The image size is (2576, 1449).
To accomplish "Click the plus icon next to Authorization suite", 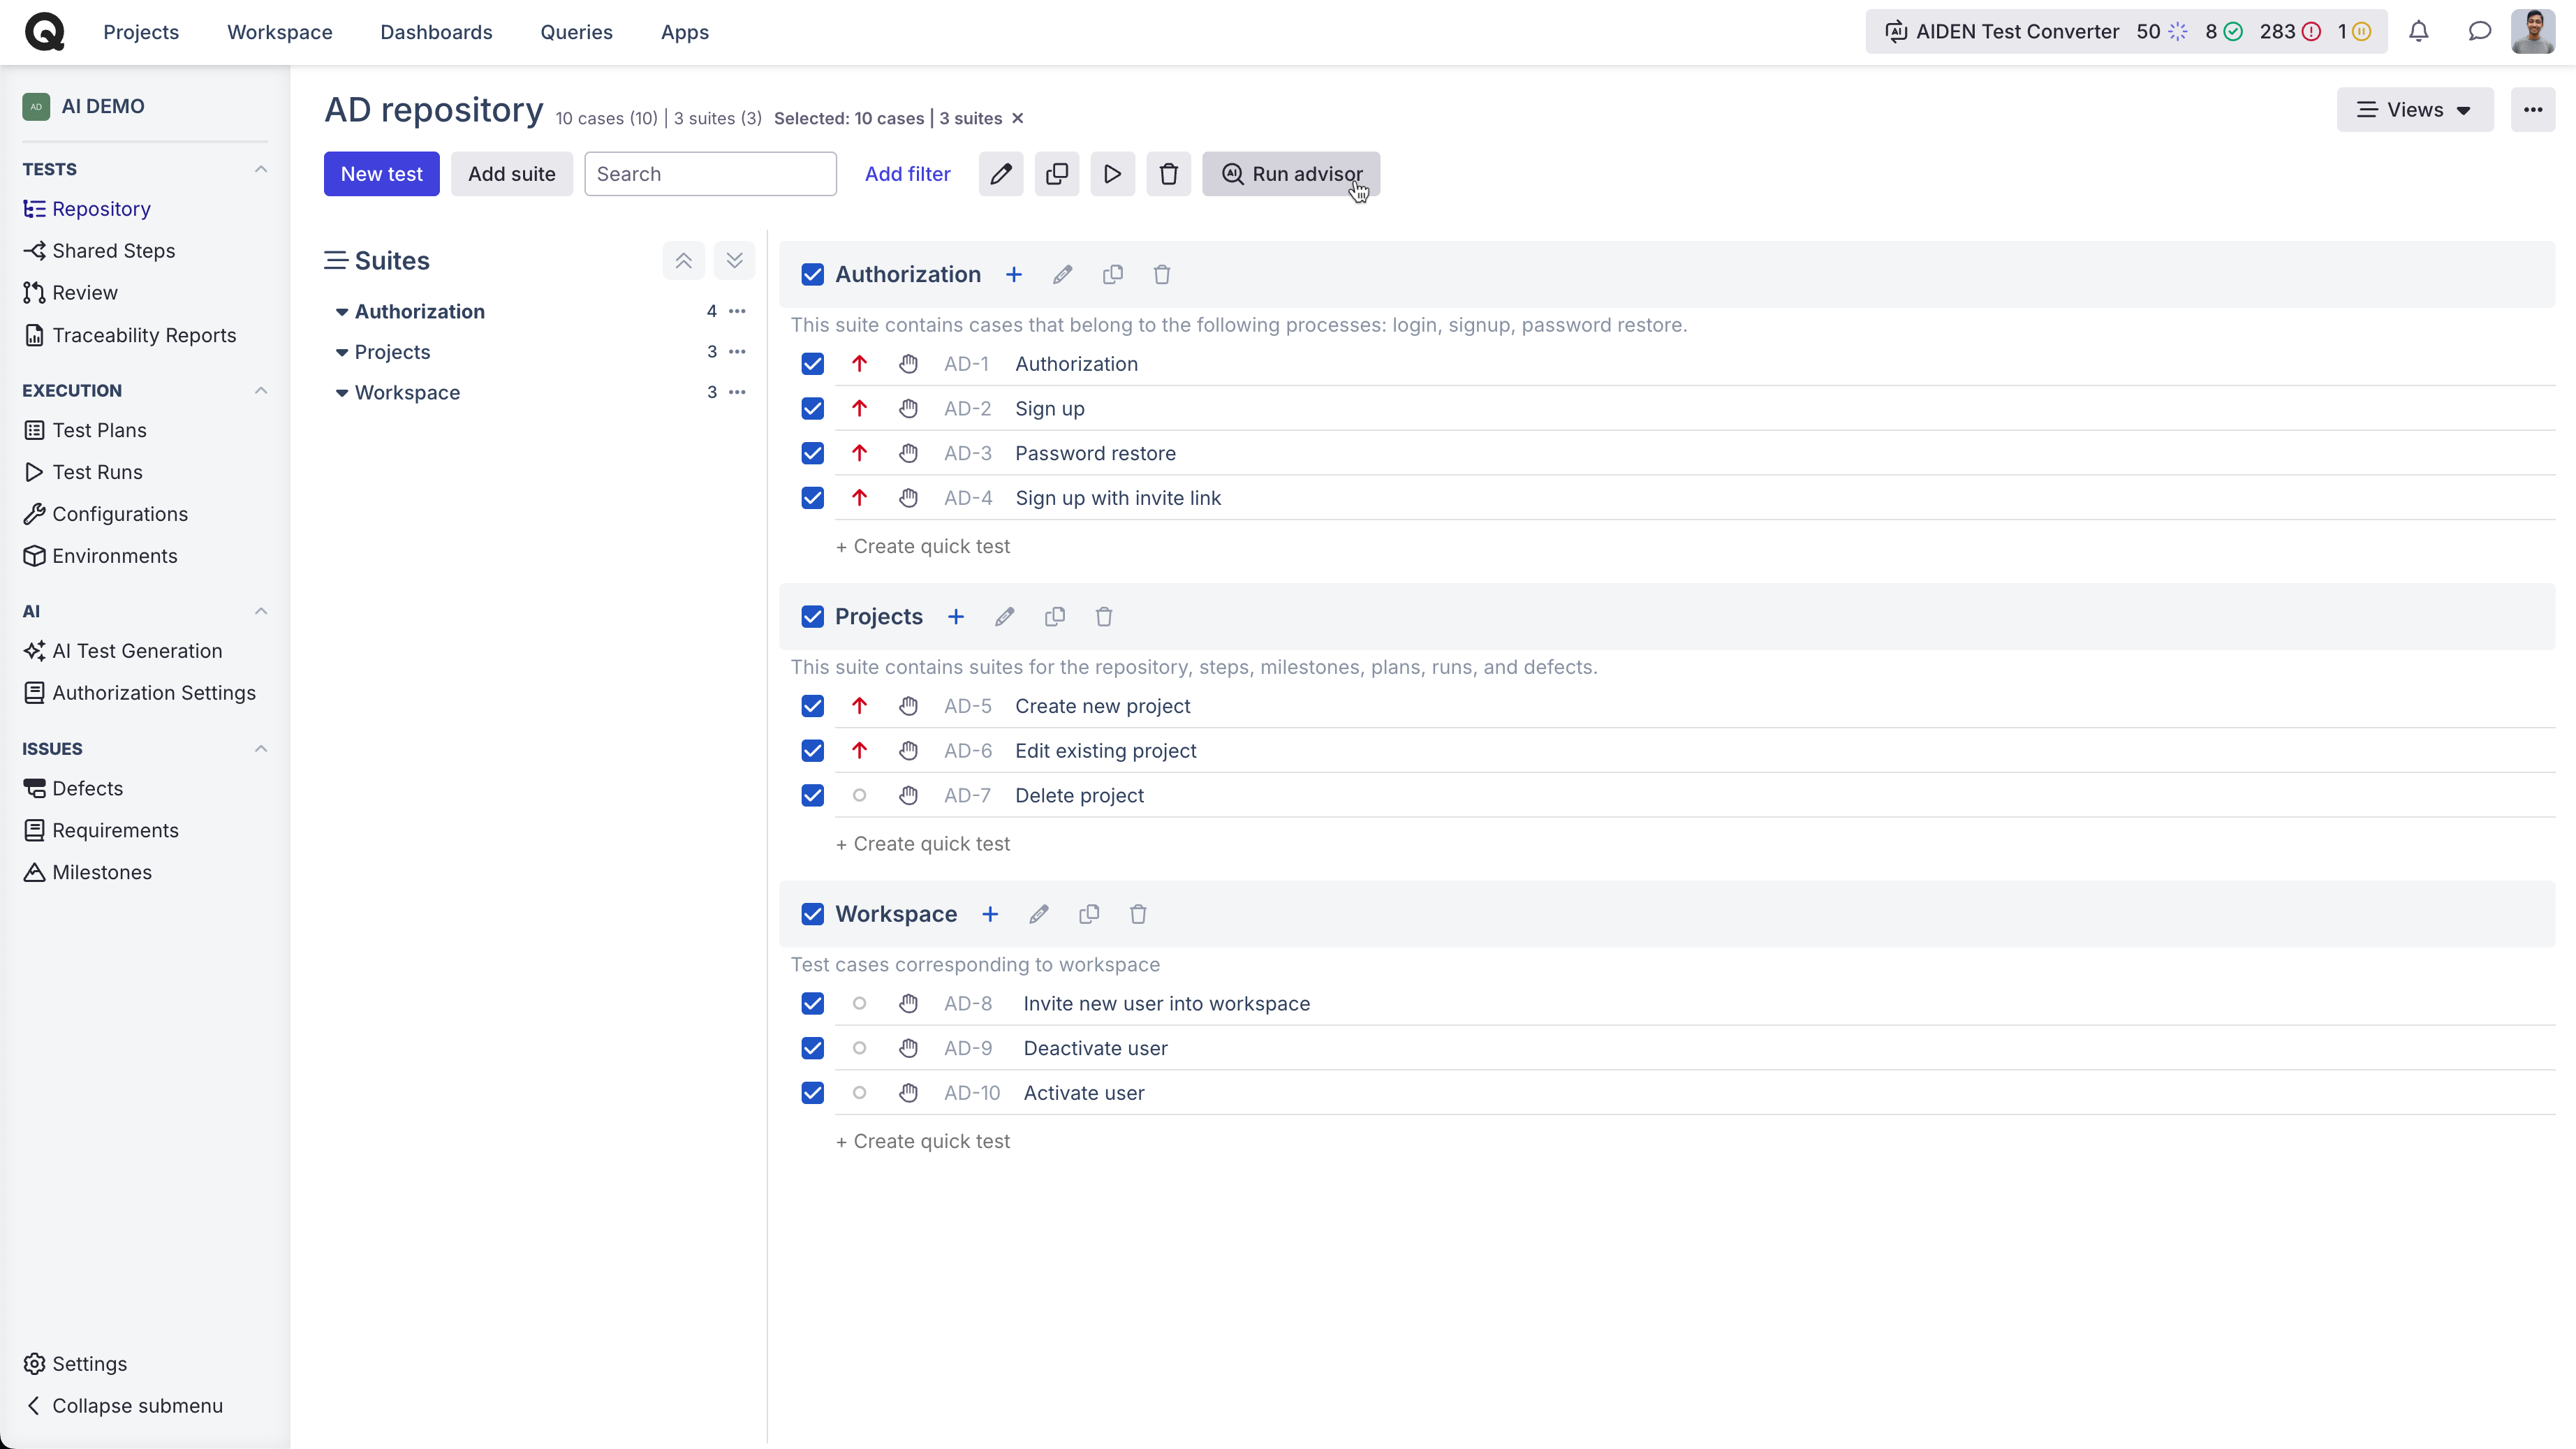I will pos(1013,275).
